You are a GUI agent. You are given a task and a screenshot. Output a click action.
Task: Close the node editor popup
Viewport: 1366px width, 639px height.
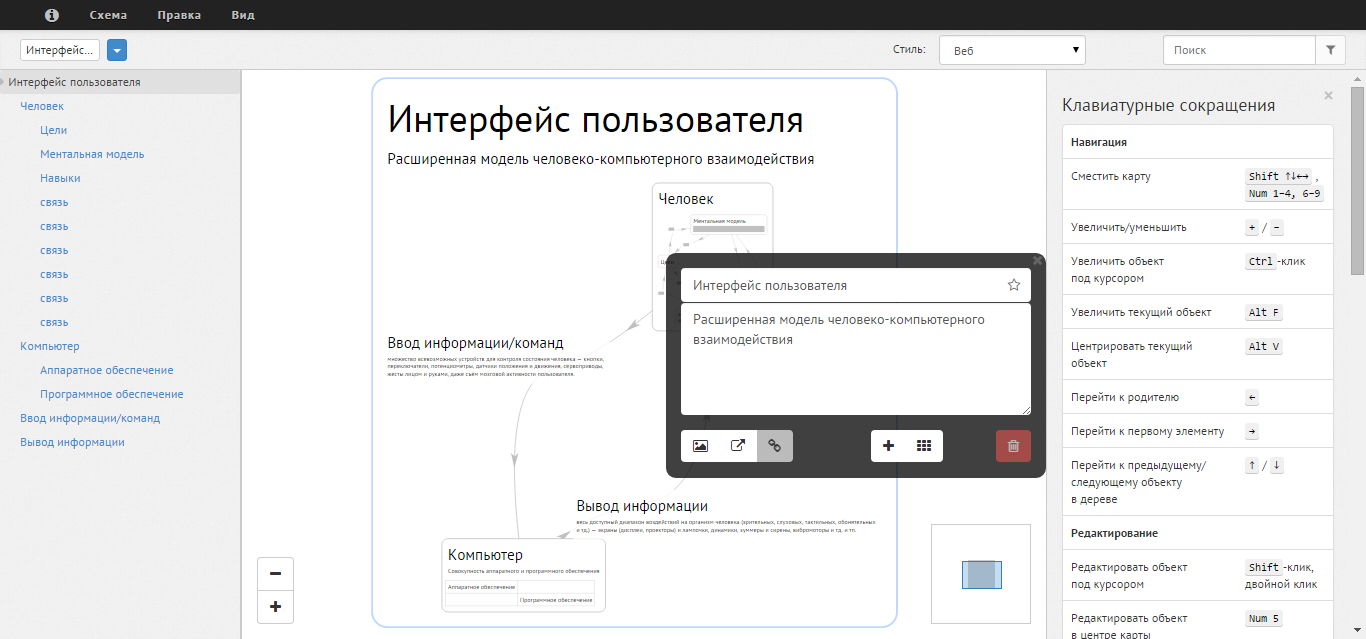1037,260
